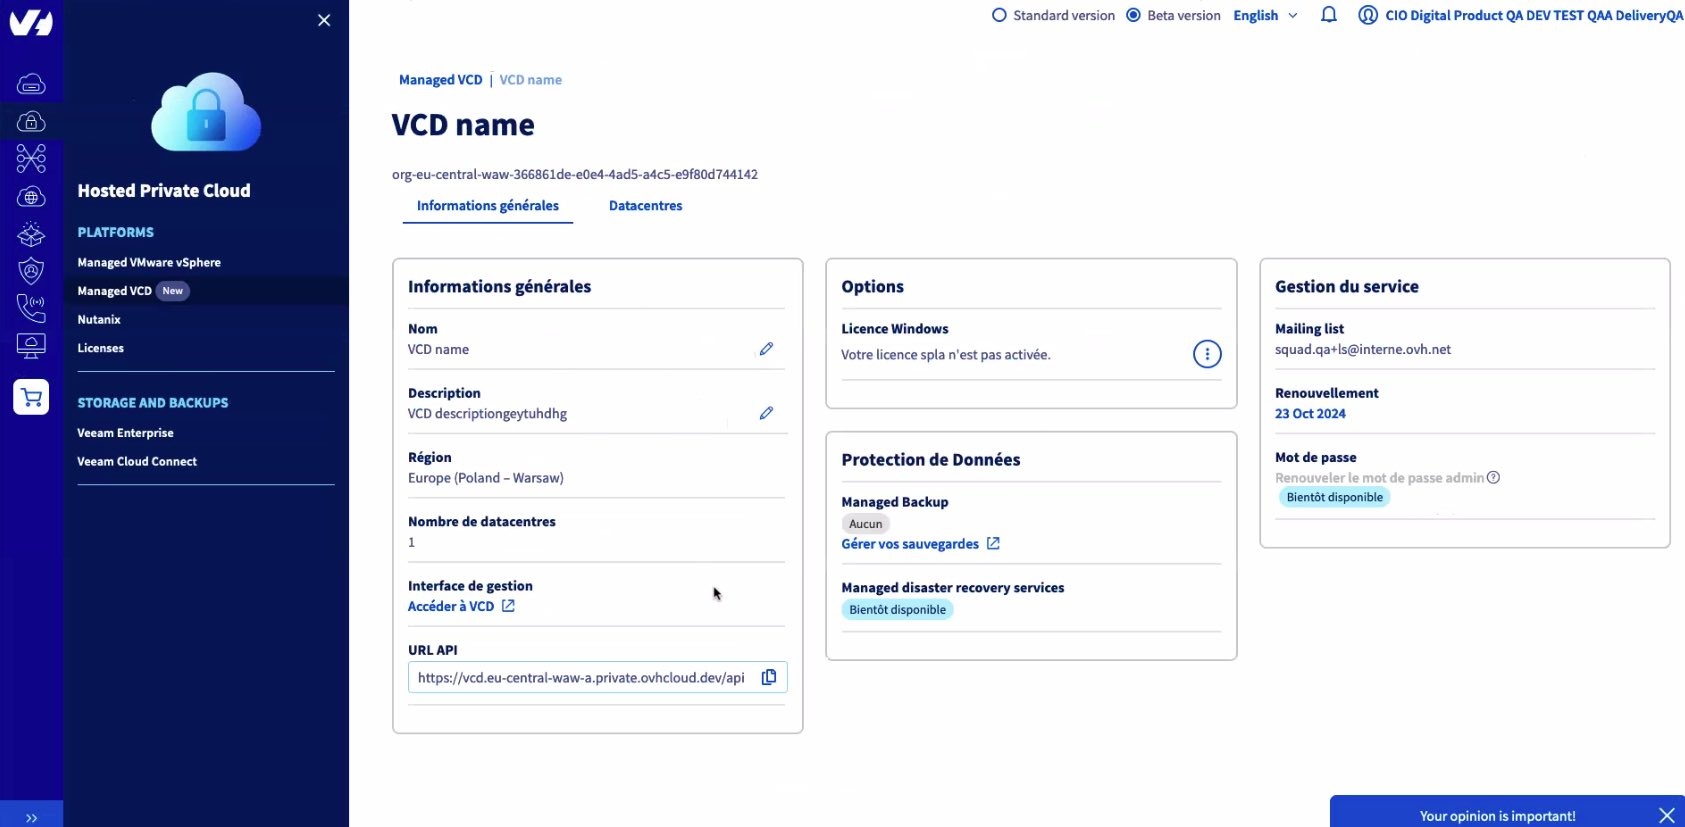Screen dimensions: 1685x827
Task: Open the user account menu
Action: point(1520,15)
